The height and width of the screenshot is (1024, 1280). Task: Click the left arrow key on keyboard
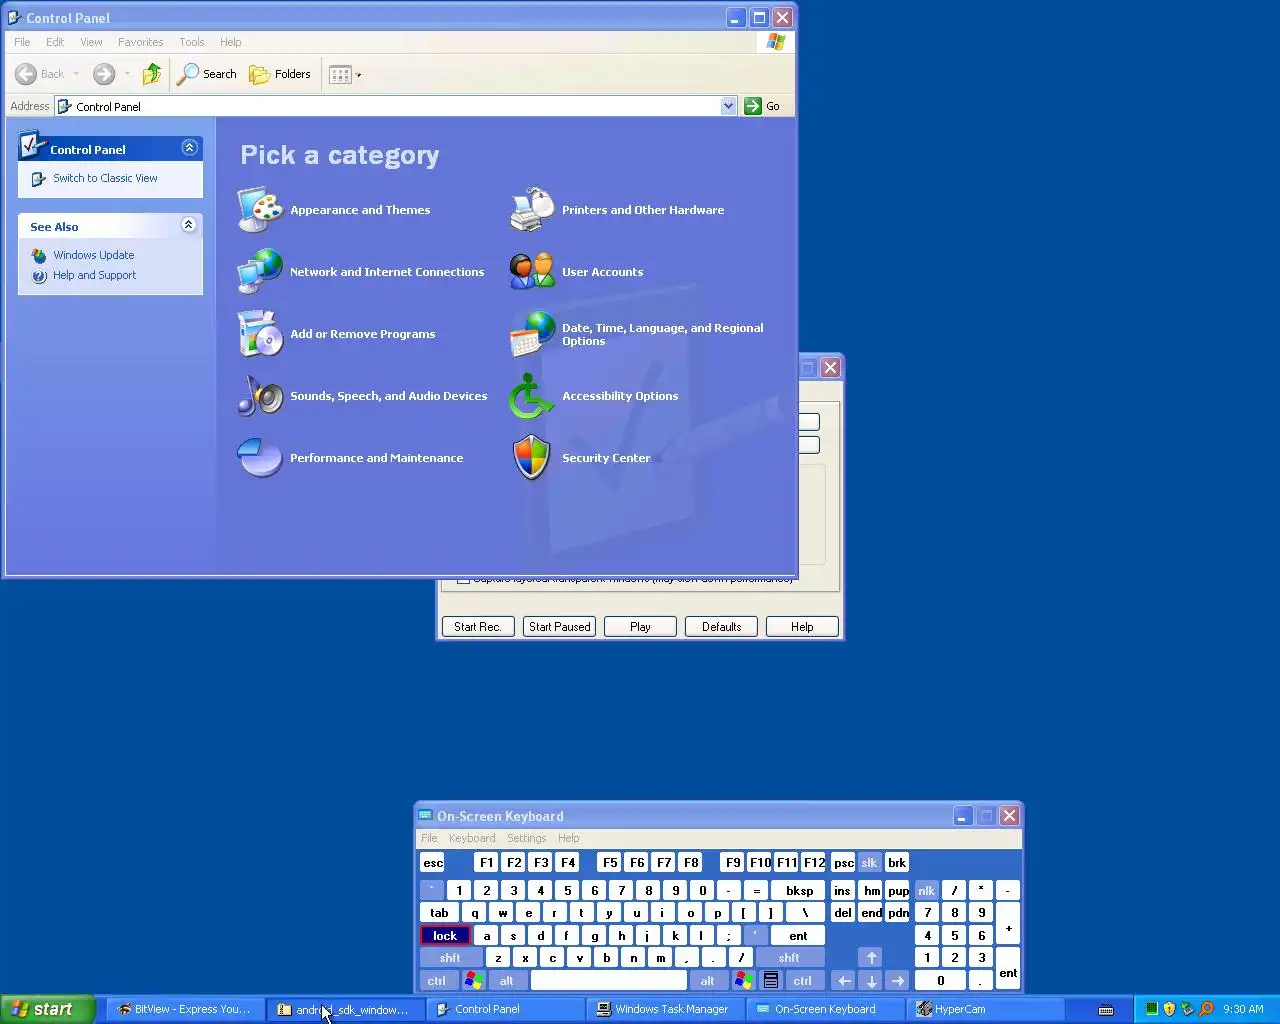coord(844,981)
